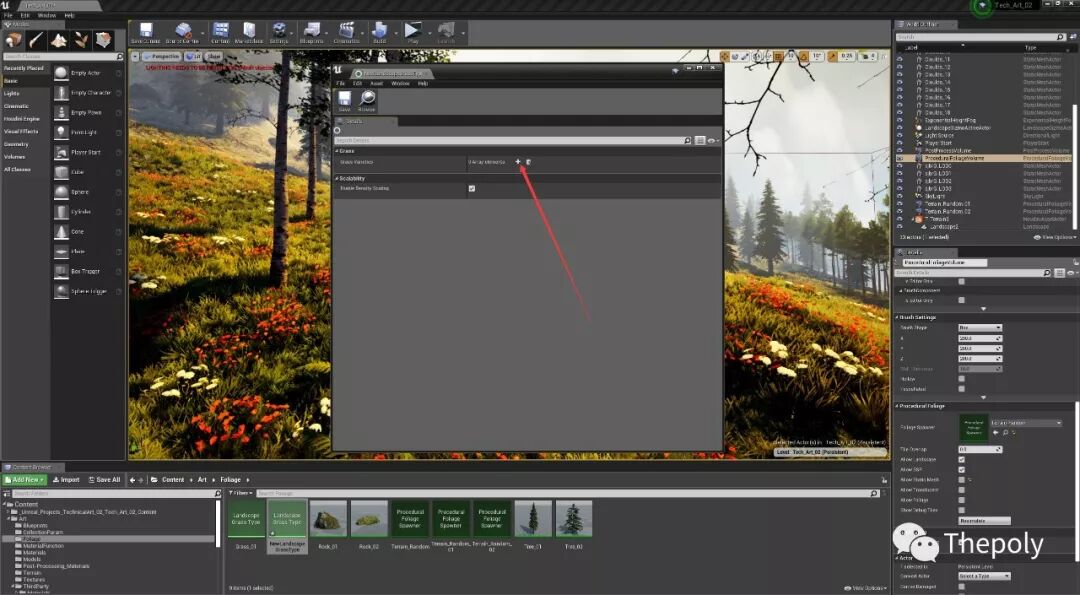
Task: Toggle Show Debug Tiles checkbox
Action: 962,510
